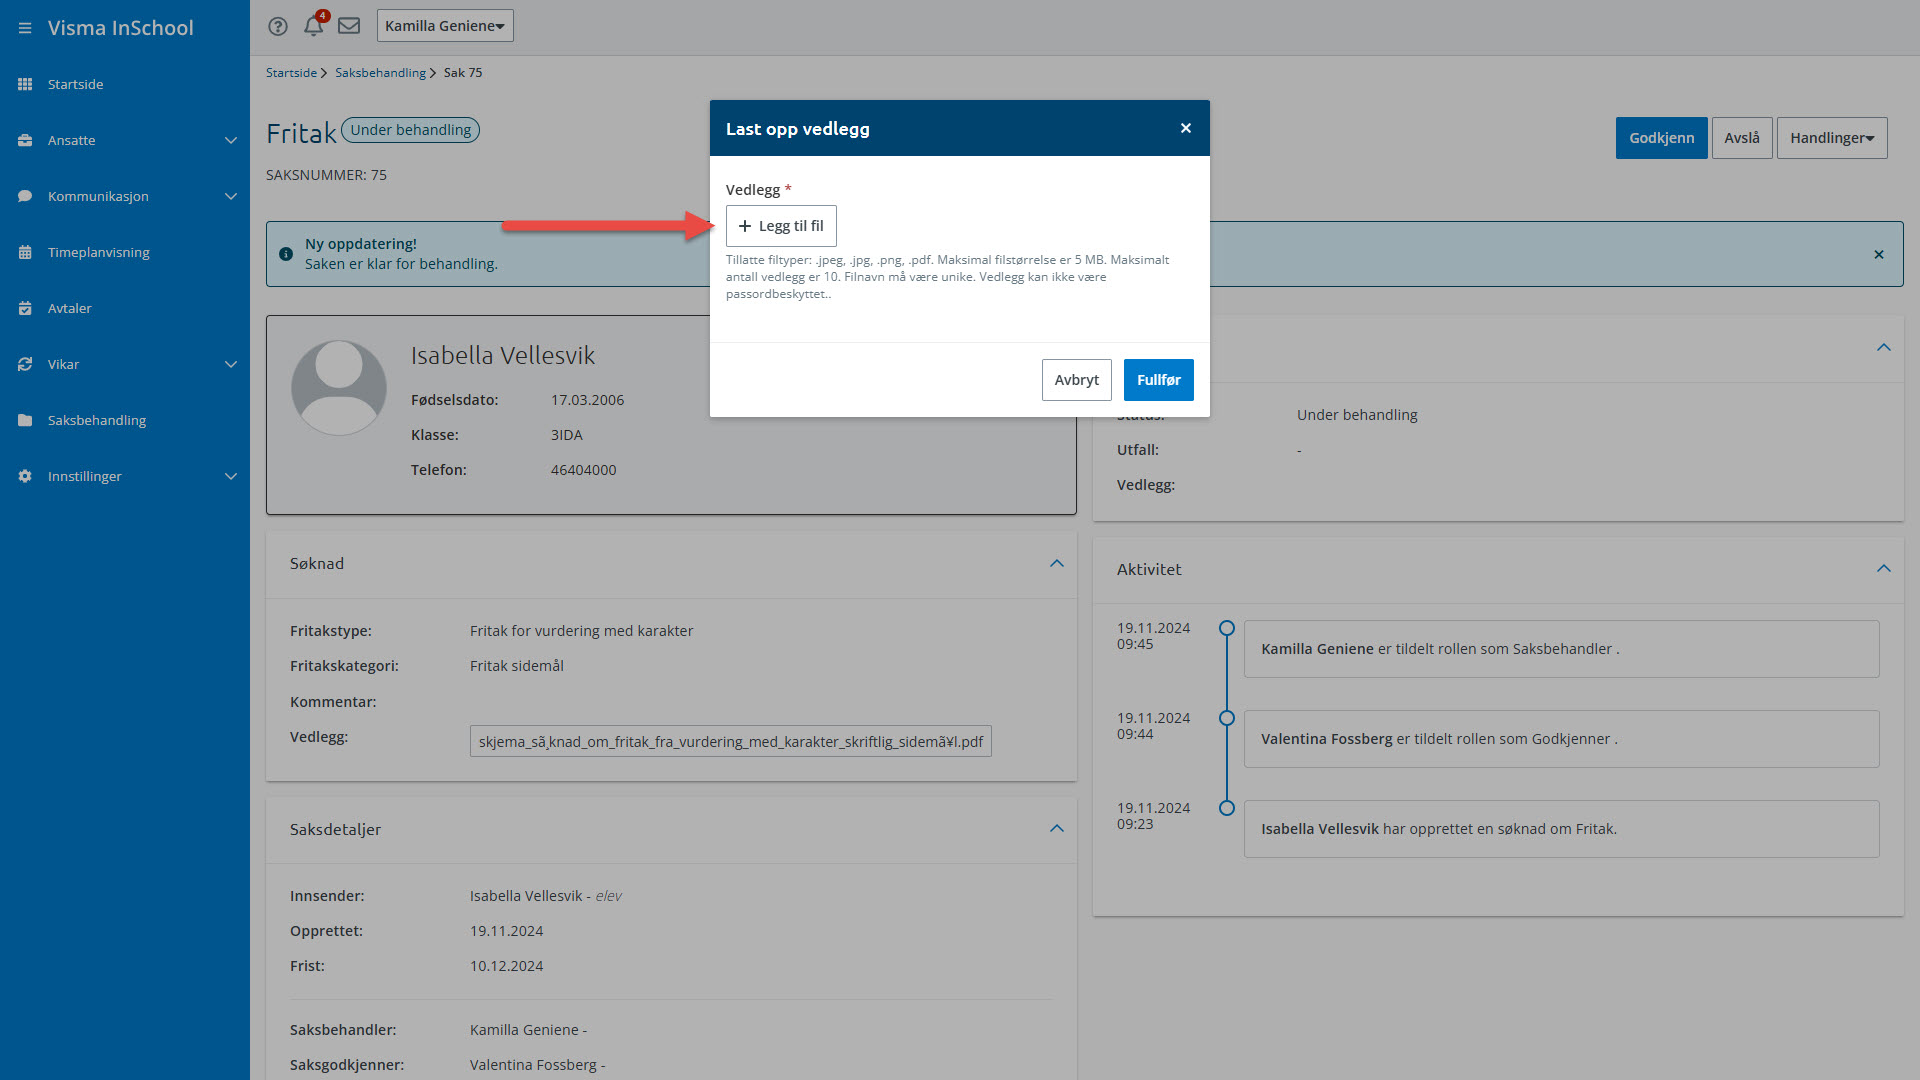Open notifications bell icon
Screen dimensions: 1920x1080
pos(313,26)
